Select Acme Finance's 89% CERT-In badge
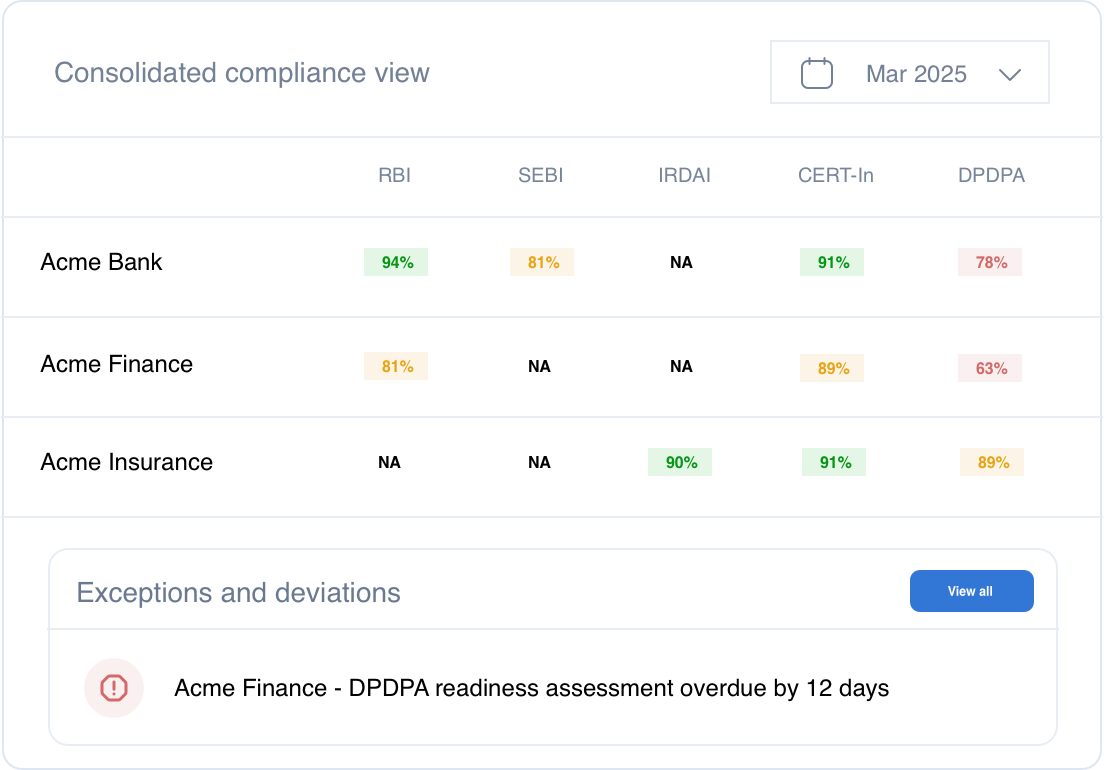The image size is (1104, 770). pos(832,368)
